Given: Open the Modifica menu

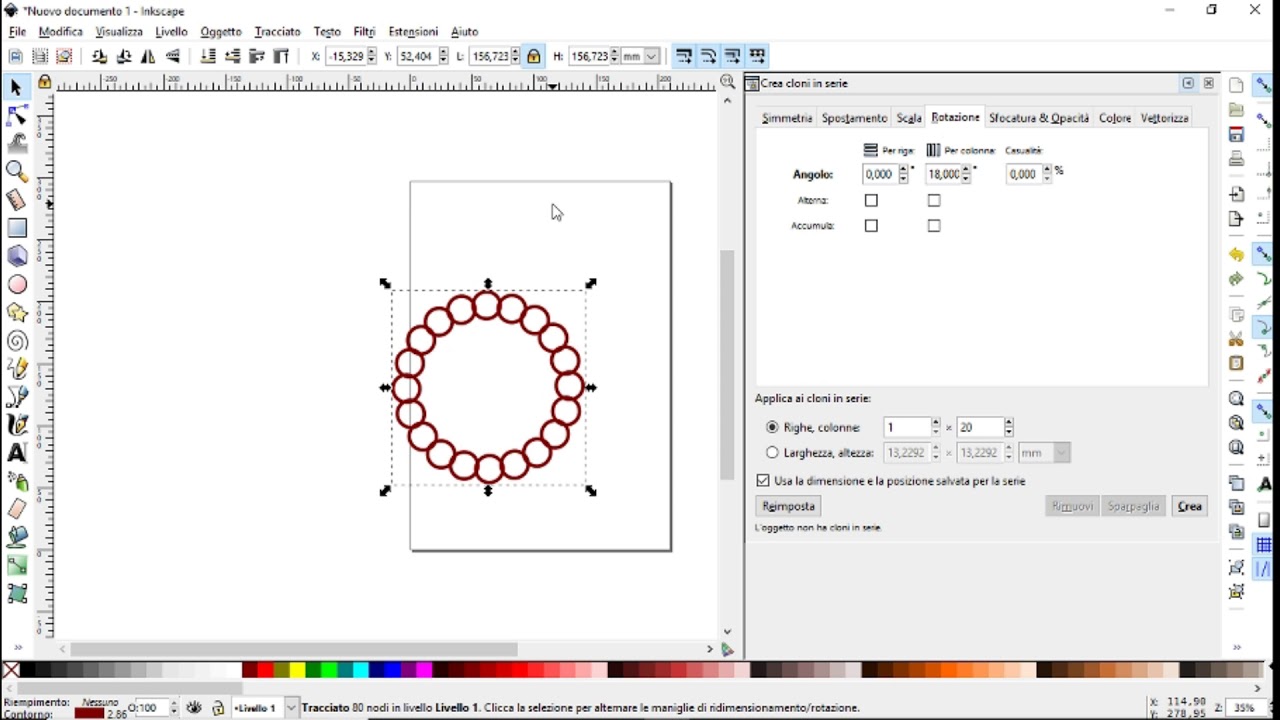Looking at the screenshot, I should pos(60,32).
